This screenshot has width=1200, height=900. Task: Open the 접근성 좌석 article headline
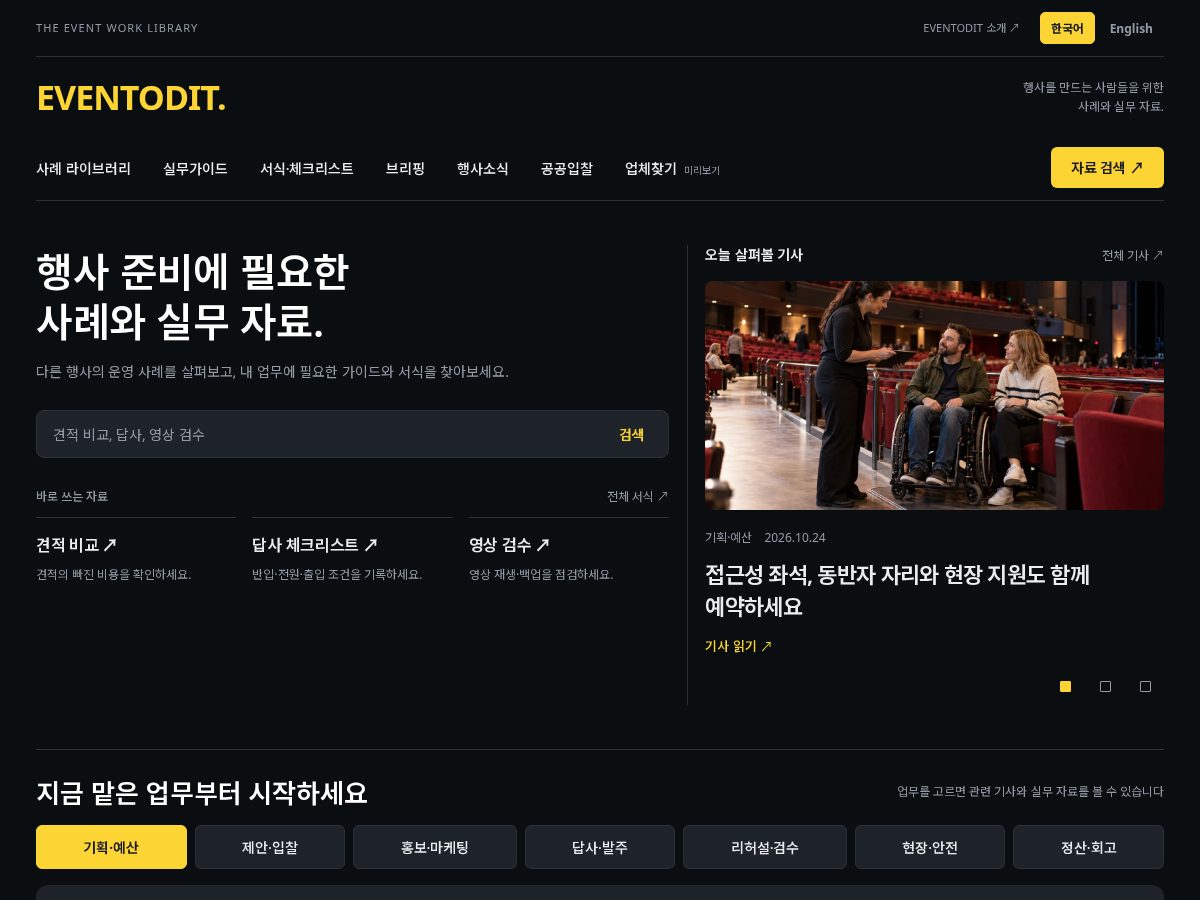[x=897, y=590]
